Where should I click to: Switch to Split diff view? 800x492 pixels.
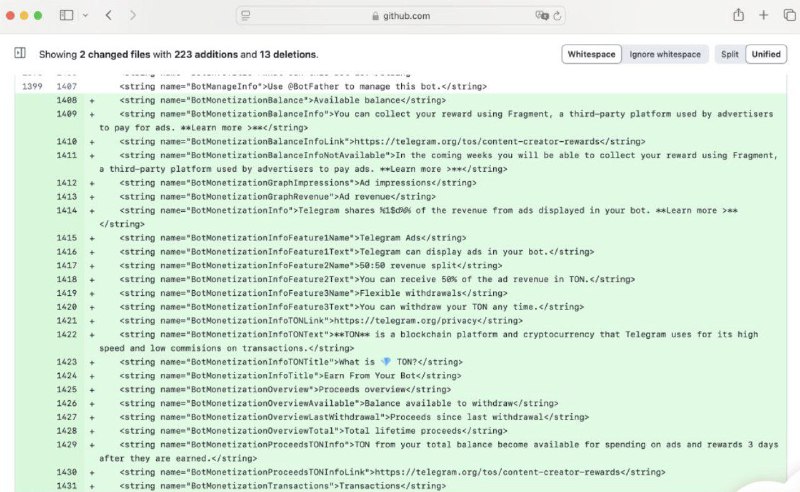730,54
